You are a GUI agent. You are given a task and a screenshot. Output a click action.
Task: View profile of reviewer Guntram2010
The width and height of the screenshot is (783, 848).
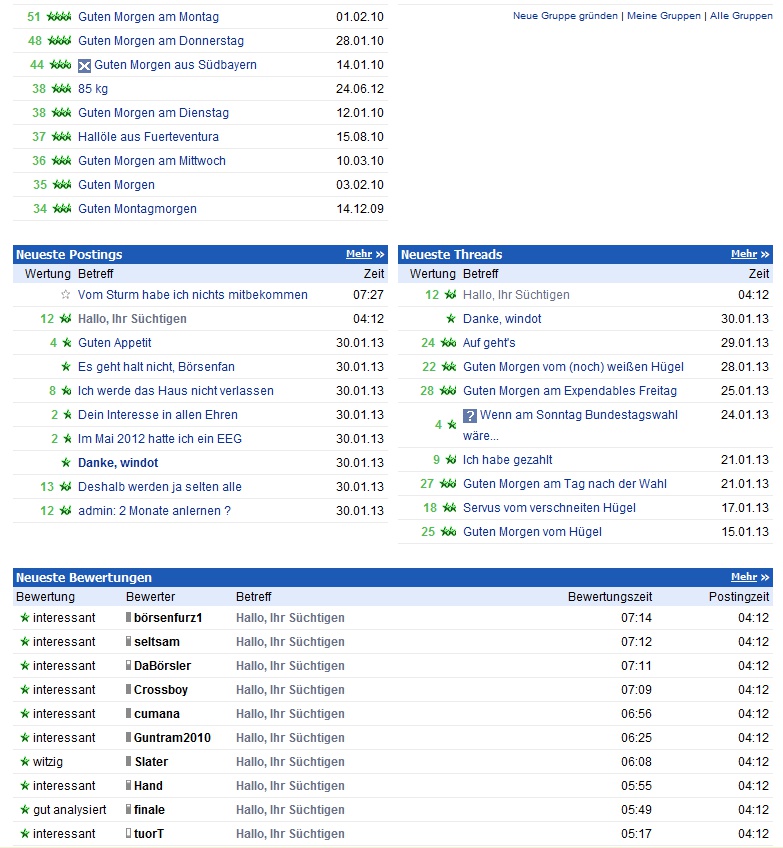[x=172, y=738]
